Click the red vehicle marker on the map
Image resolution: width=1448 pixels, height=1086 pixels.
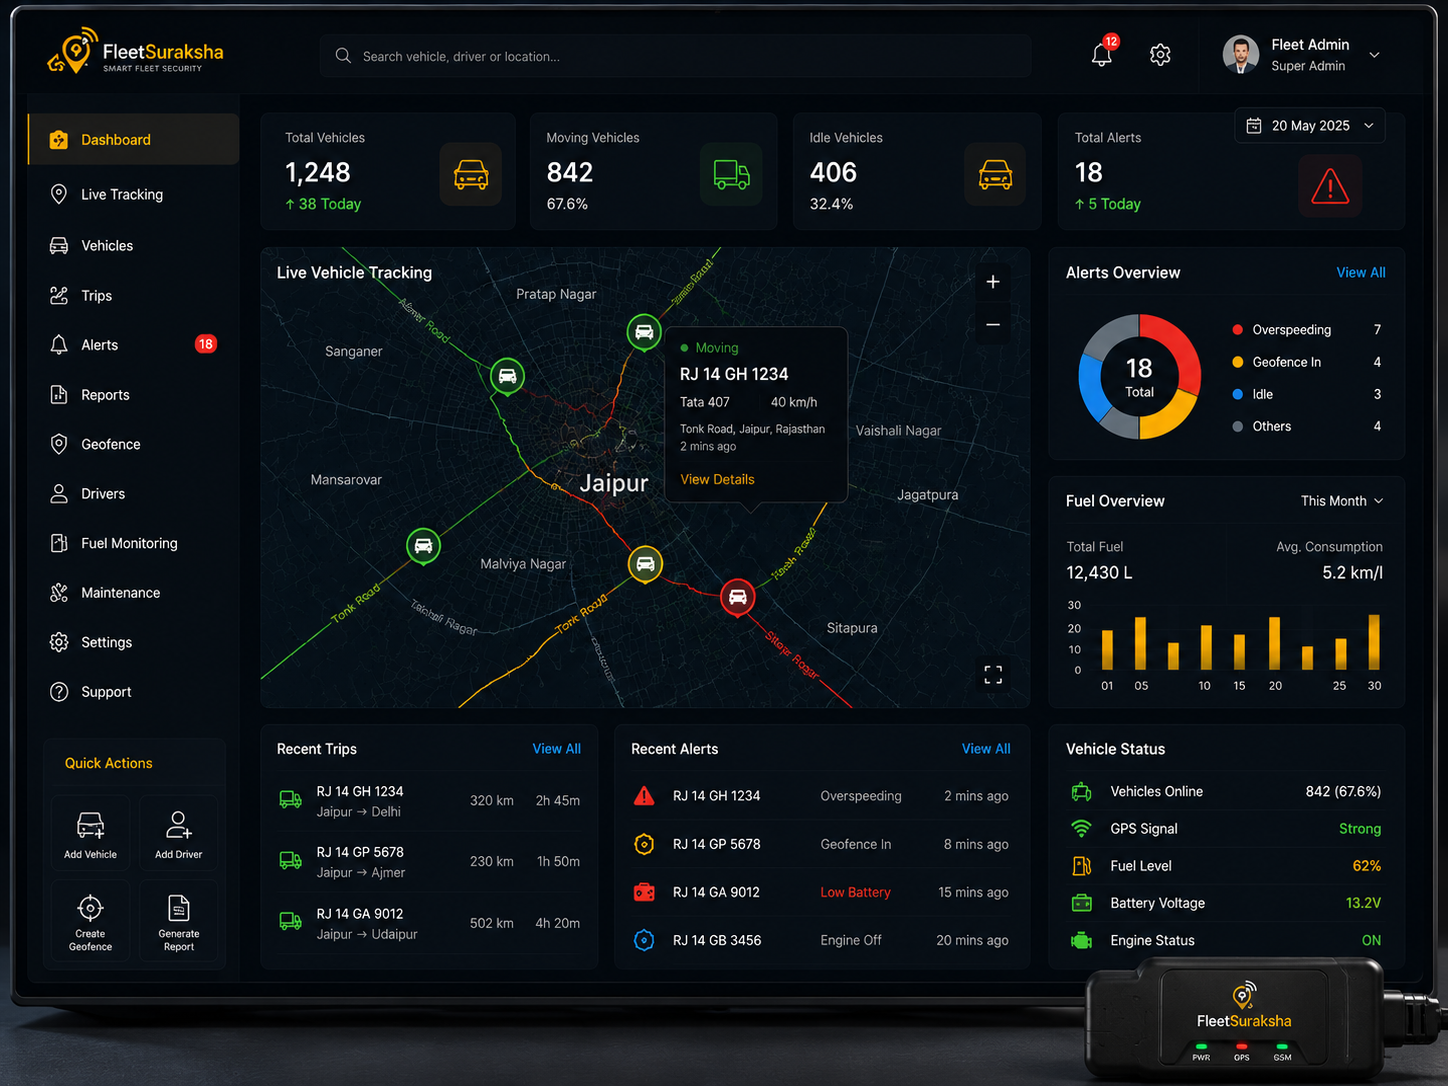point(738,598)
